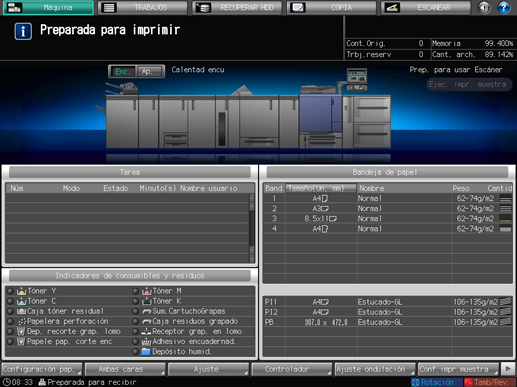Viewport: 517px width, 387px height.
Task: Click the Tóner M cartridge icon
Action: tap(147, 291)
